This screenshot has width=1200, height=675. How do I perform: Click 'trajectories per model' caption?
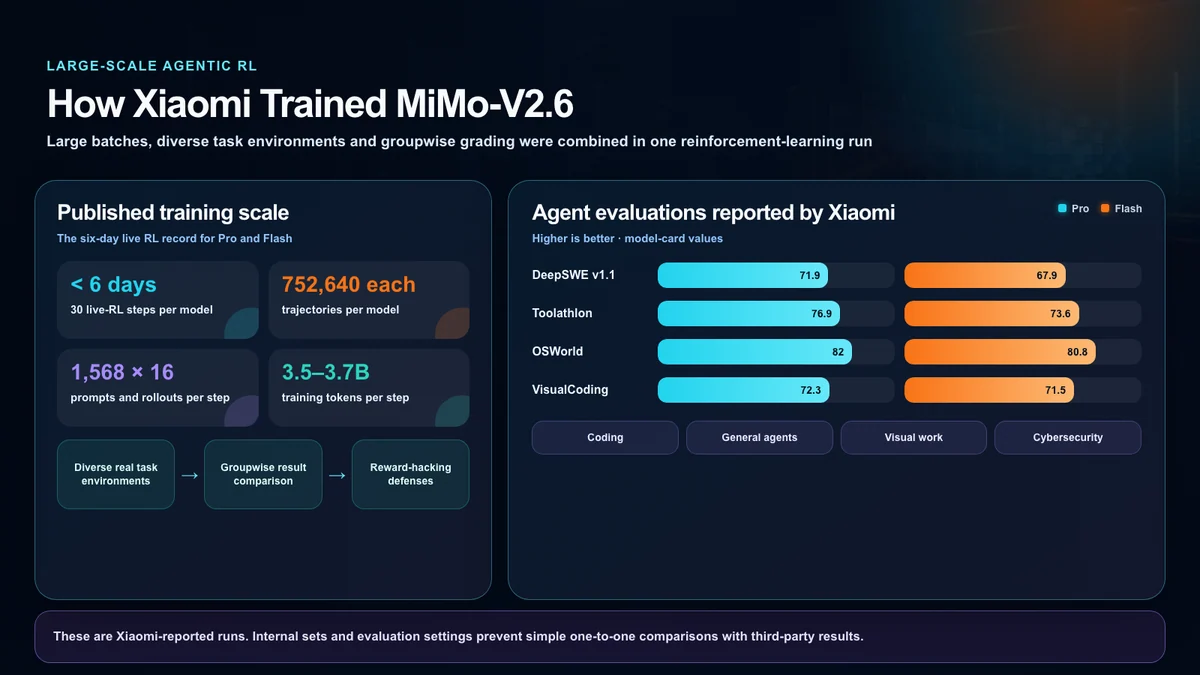[x=341, y=310]
